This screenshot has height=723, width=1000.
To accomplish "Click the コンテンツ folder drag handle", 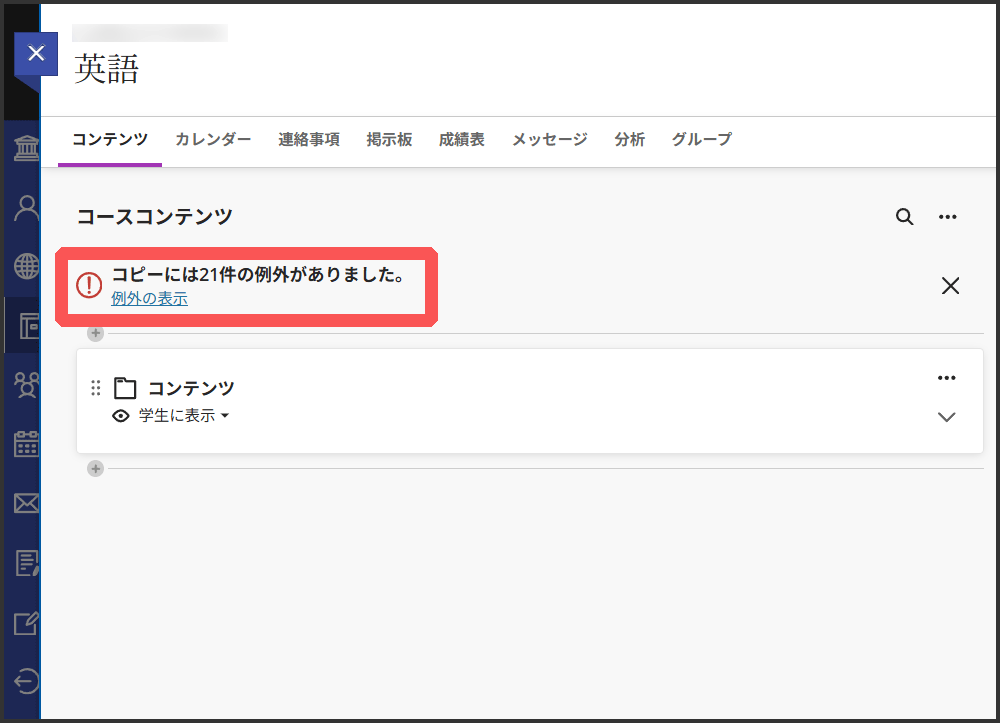I will click(96, 388).
